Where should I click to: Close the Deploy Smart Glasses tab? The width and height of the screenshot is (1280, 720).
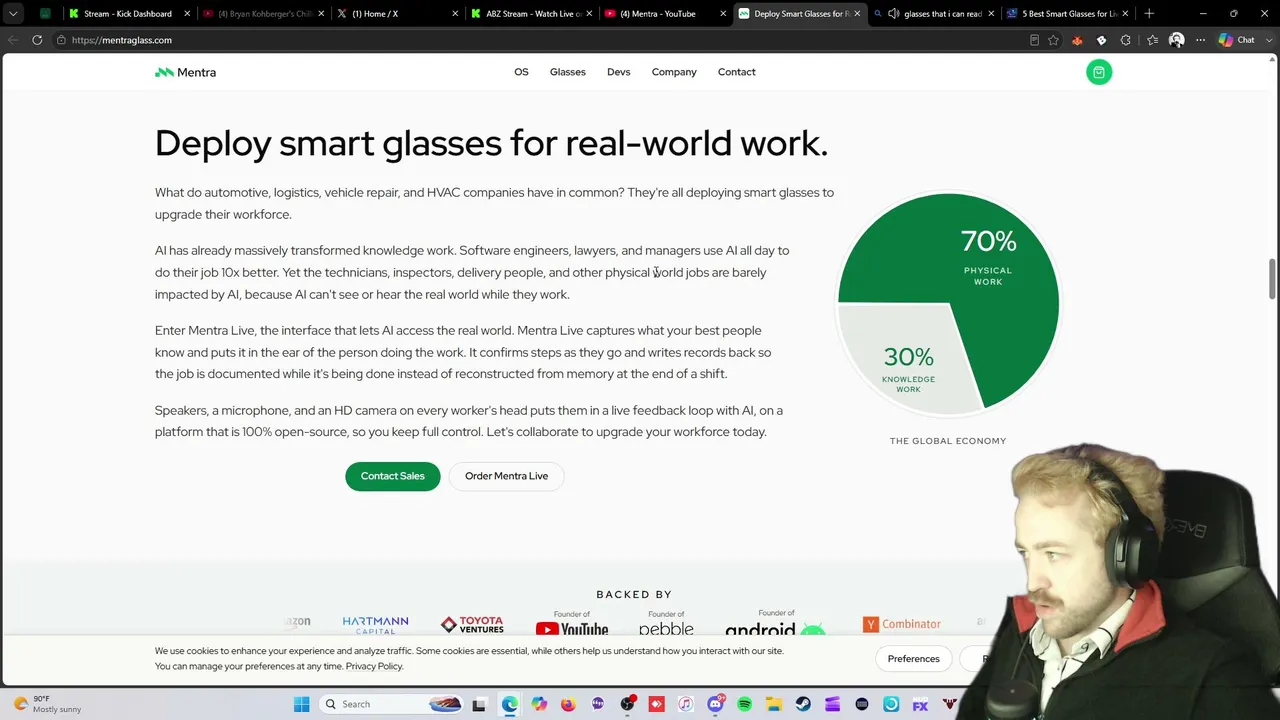(x=857, y=14)
